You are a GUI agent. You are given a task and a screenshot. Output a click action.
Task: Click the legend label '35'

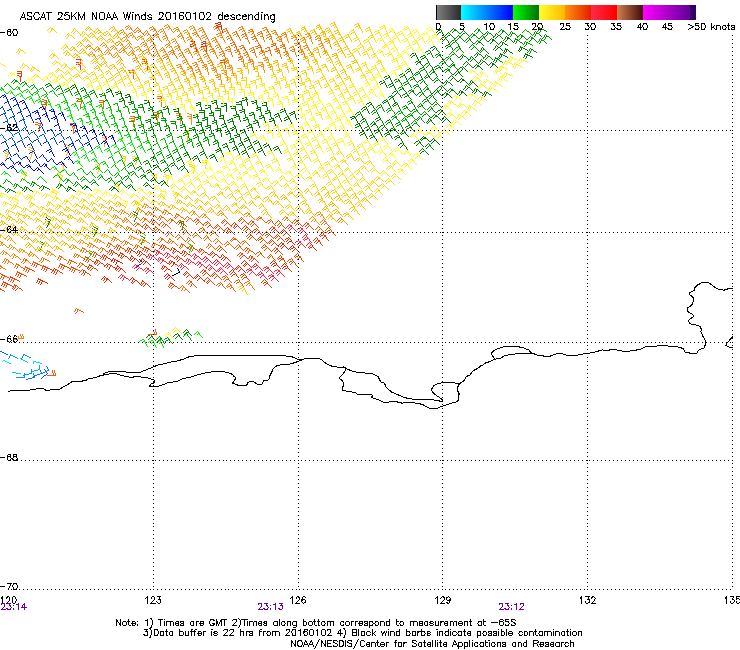[x=616, y=27]
